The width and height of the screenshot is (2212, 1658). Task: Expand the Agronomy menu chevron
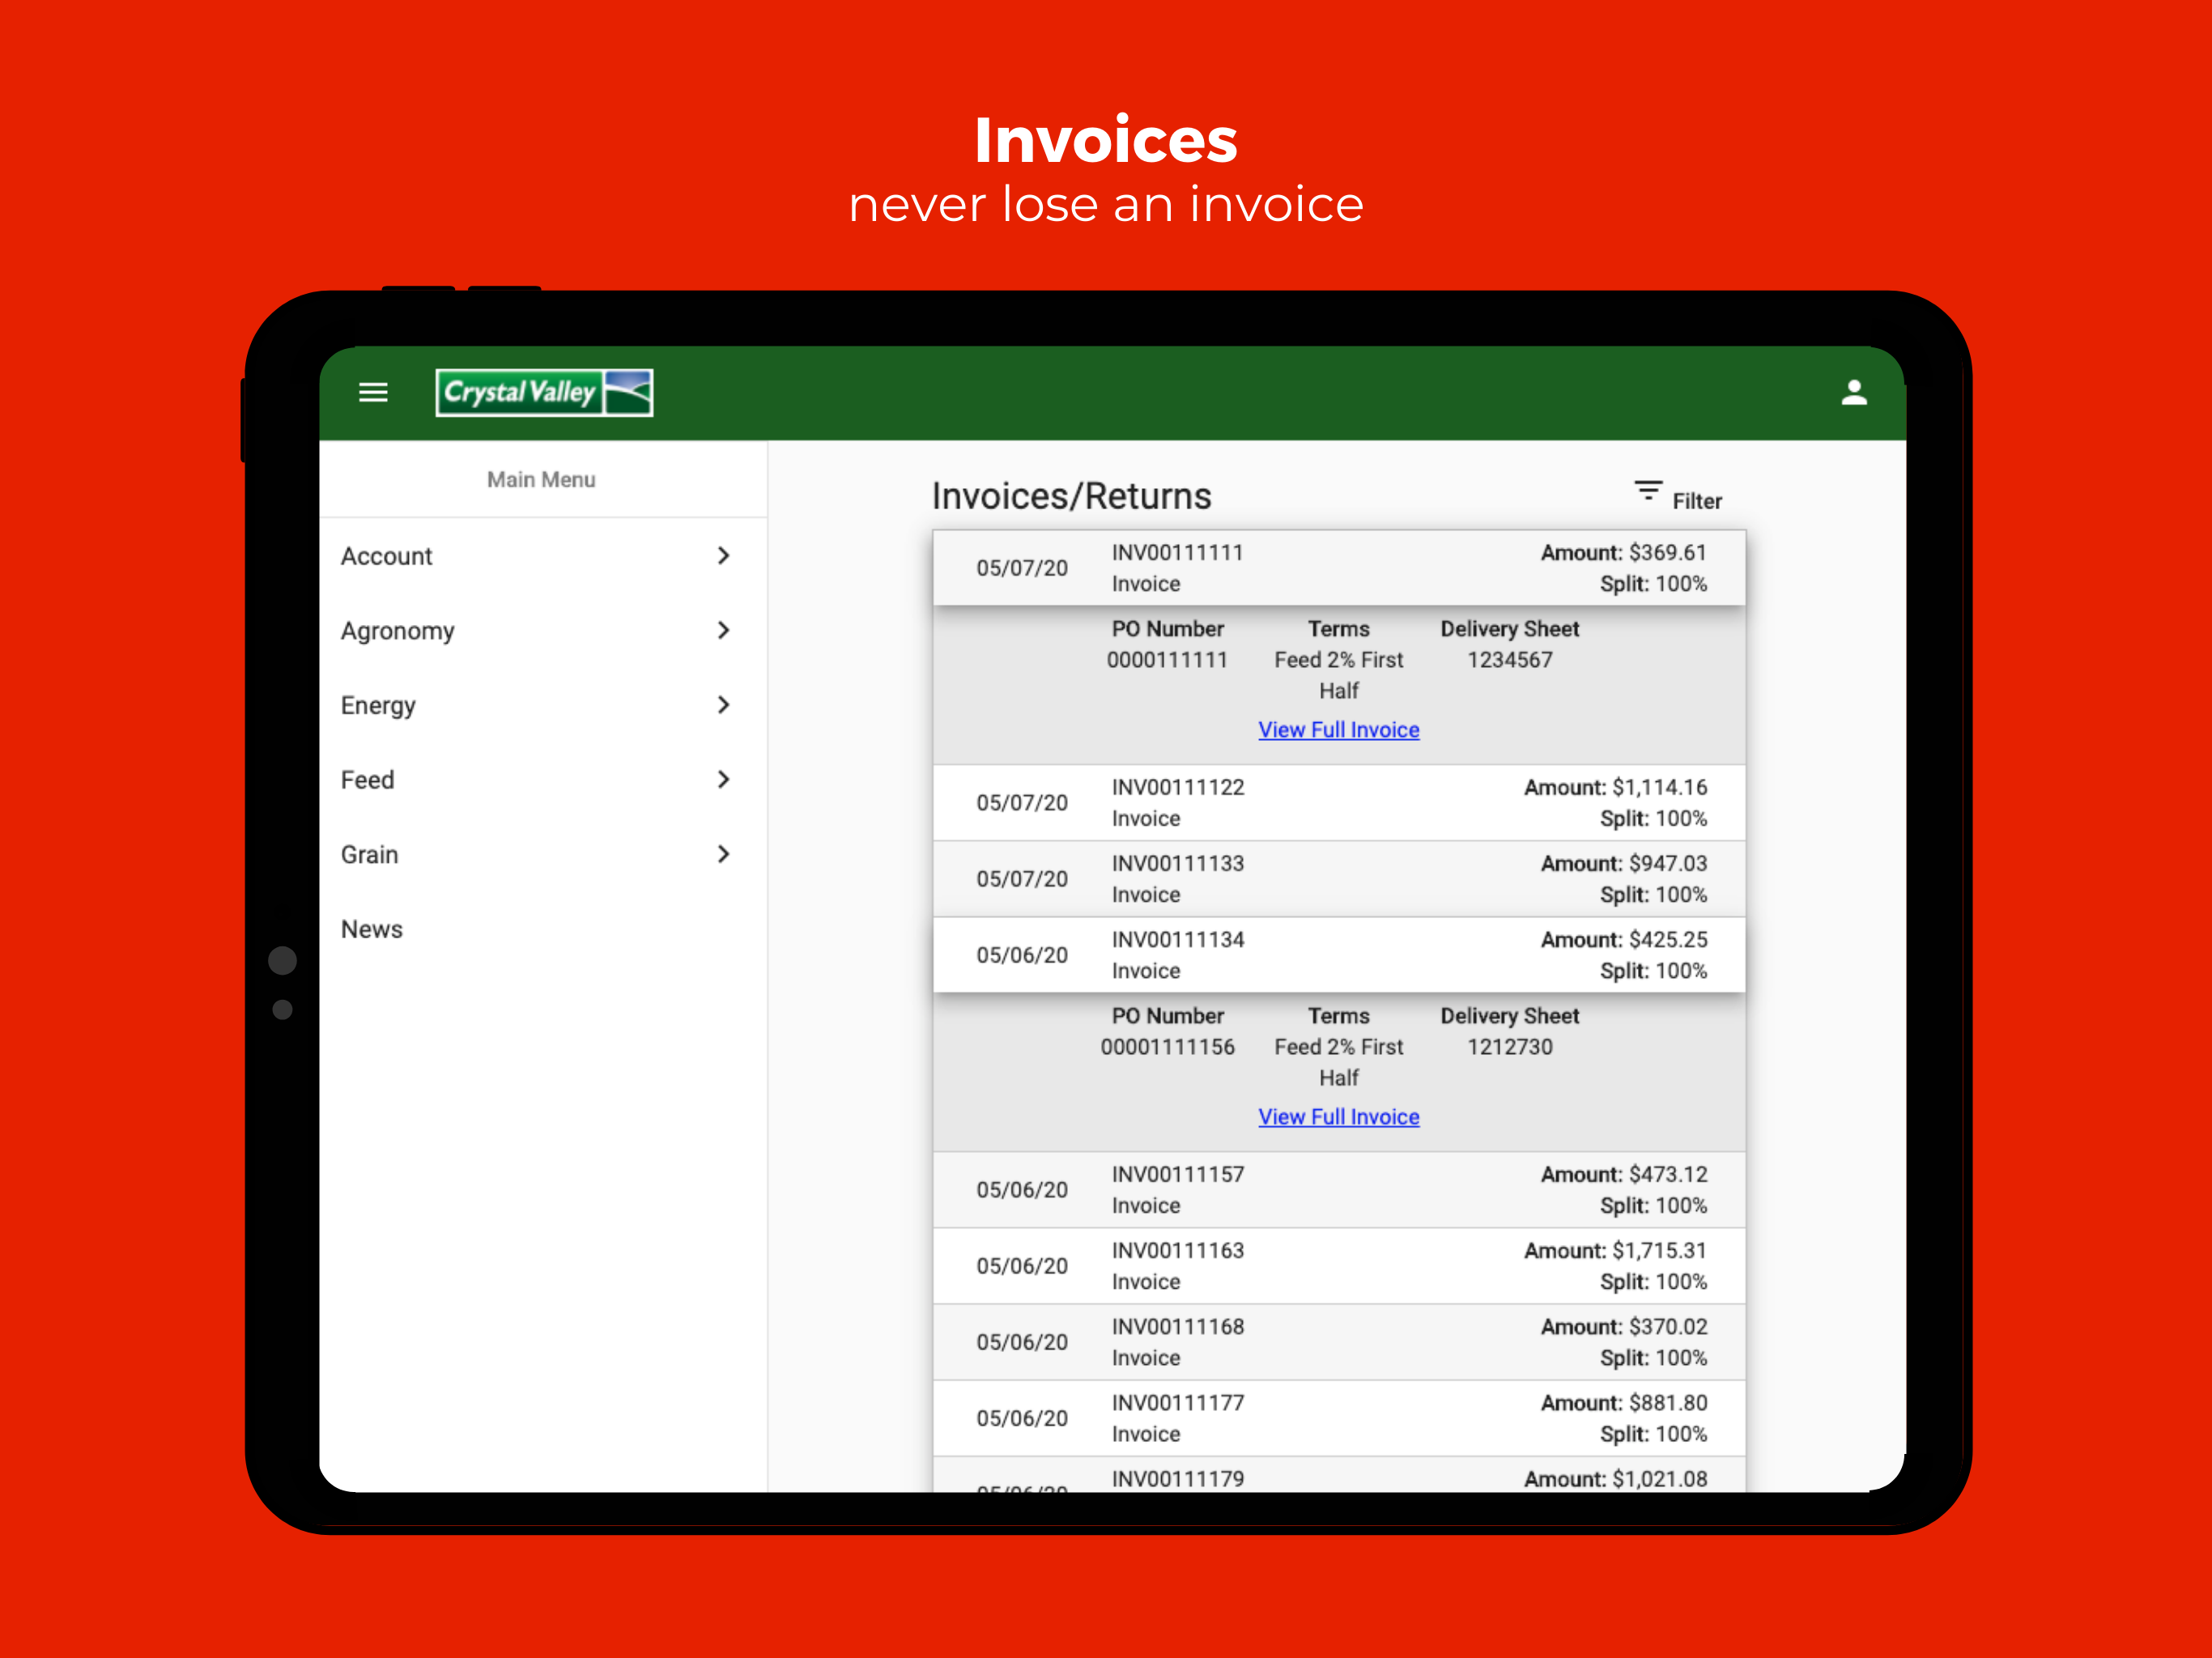(724, 630)
